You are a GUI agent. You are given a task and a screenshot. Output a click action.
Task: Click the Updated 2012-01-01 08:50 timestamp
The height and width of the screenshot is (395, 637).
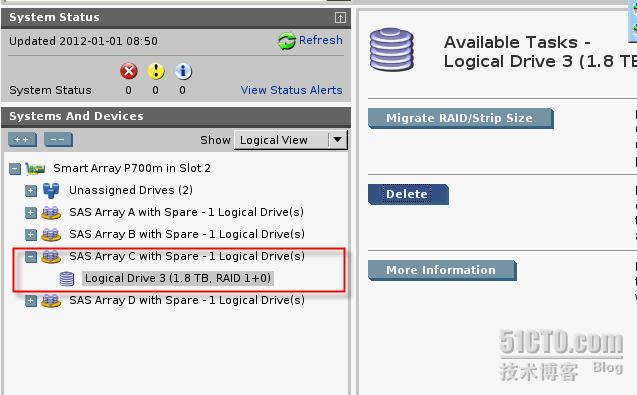click(x=83, y=41)
